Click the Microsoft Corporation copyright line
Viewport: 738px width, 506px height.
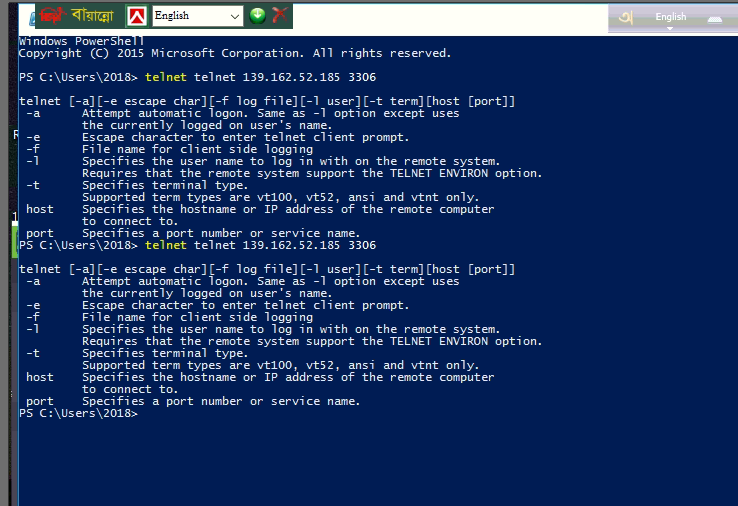[234, 53]
